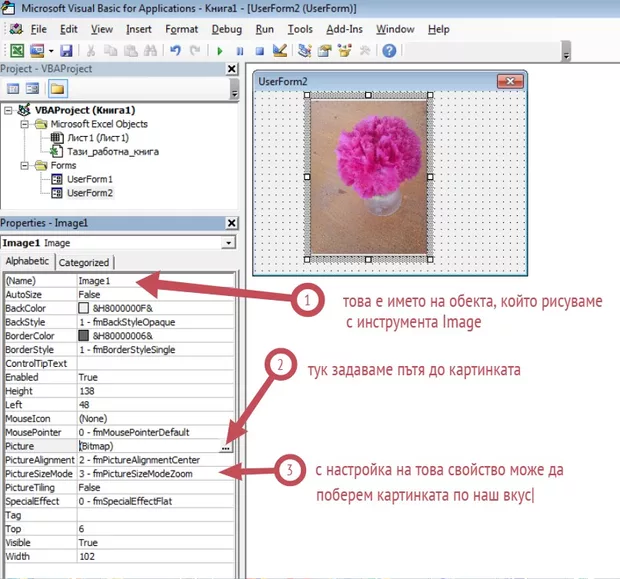This screenshot has width=620, height=579.
Task: Click the BackColor color swatch
Action: (85, 308)
